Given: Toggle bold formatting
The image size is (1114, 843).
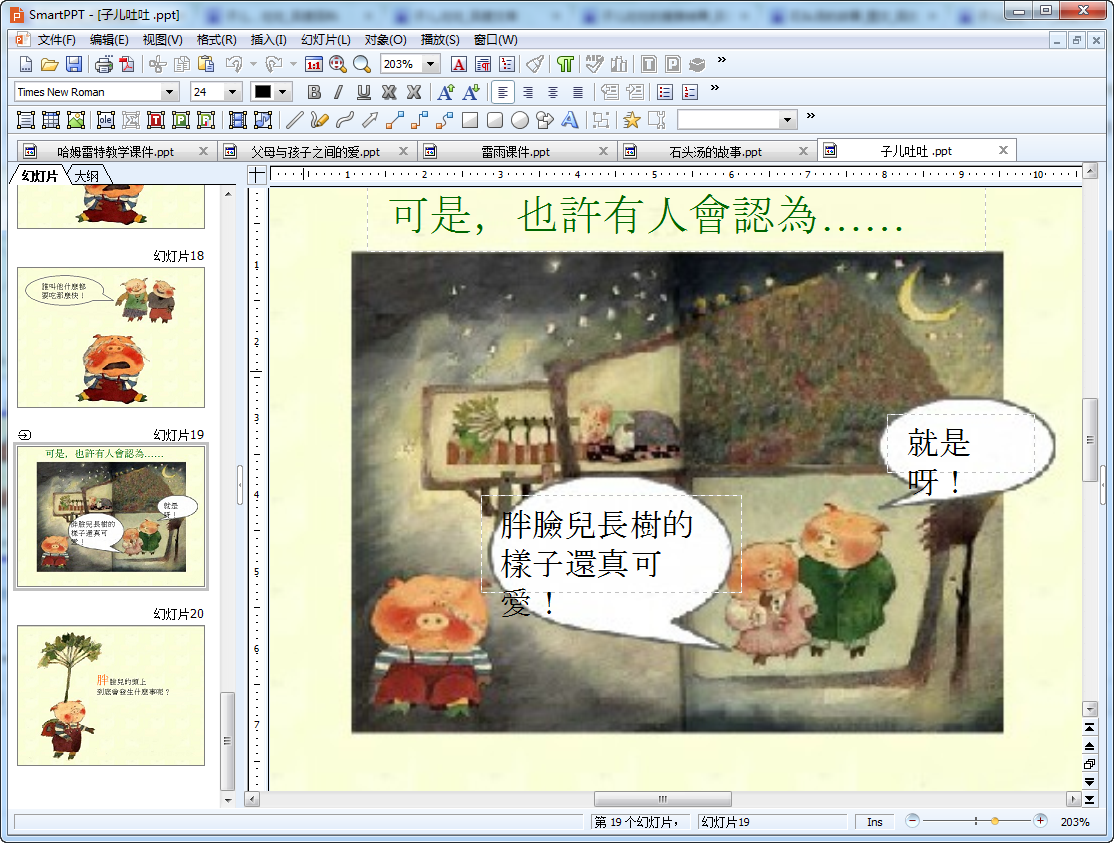Looking at the screenshot, I should [314, 92].
